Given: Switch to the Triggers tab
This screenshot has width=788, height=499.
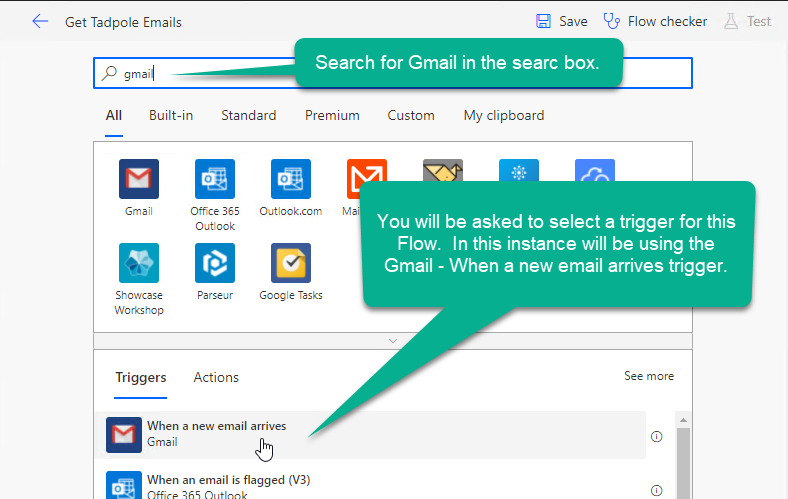Looking at the screenshot, I should (x=141, y=377).
